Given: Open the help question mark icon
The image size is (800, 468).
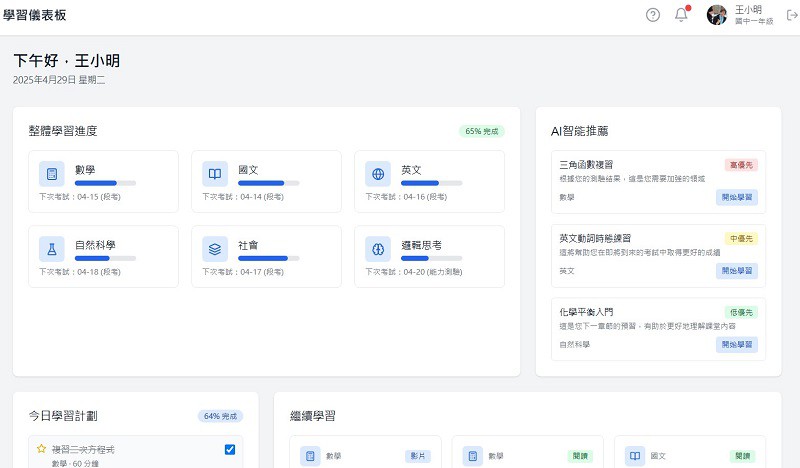Looking at the screenshot, I should 653,14.
